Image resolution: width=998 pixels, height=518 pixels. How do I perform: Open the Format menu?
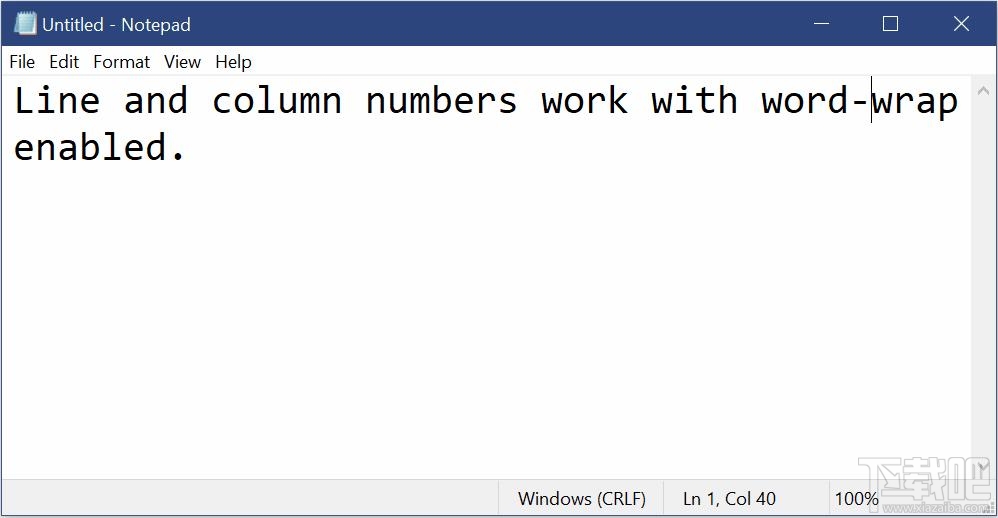[122, 62]
